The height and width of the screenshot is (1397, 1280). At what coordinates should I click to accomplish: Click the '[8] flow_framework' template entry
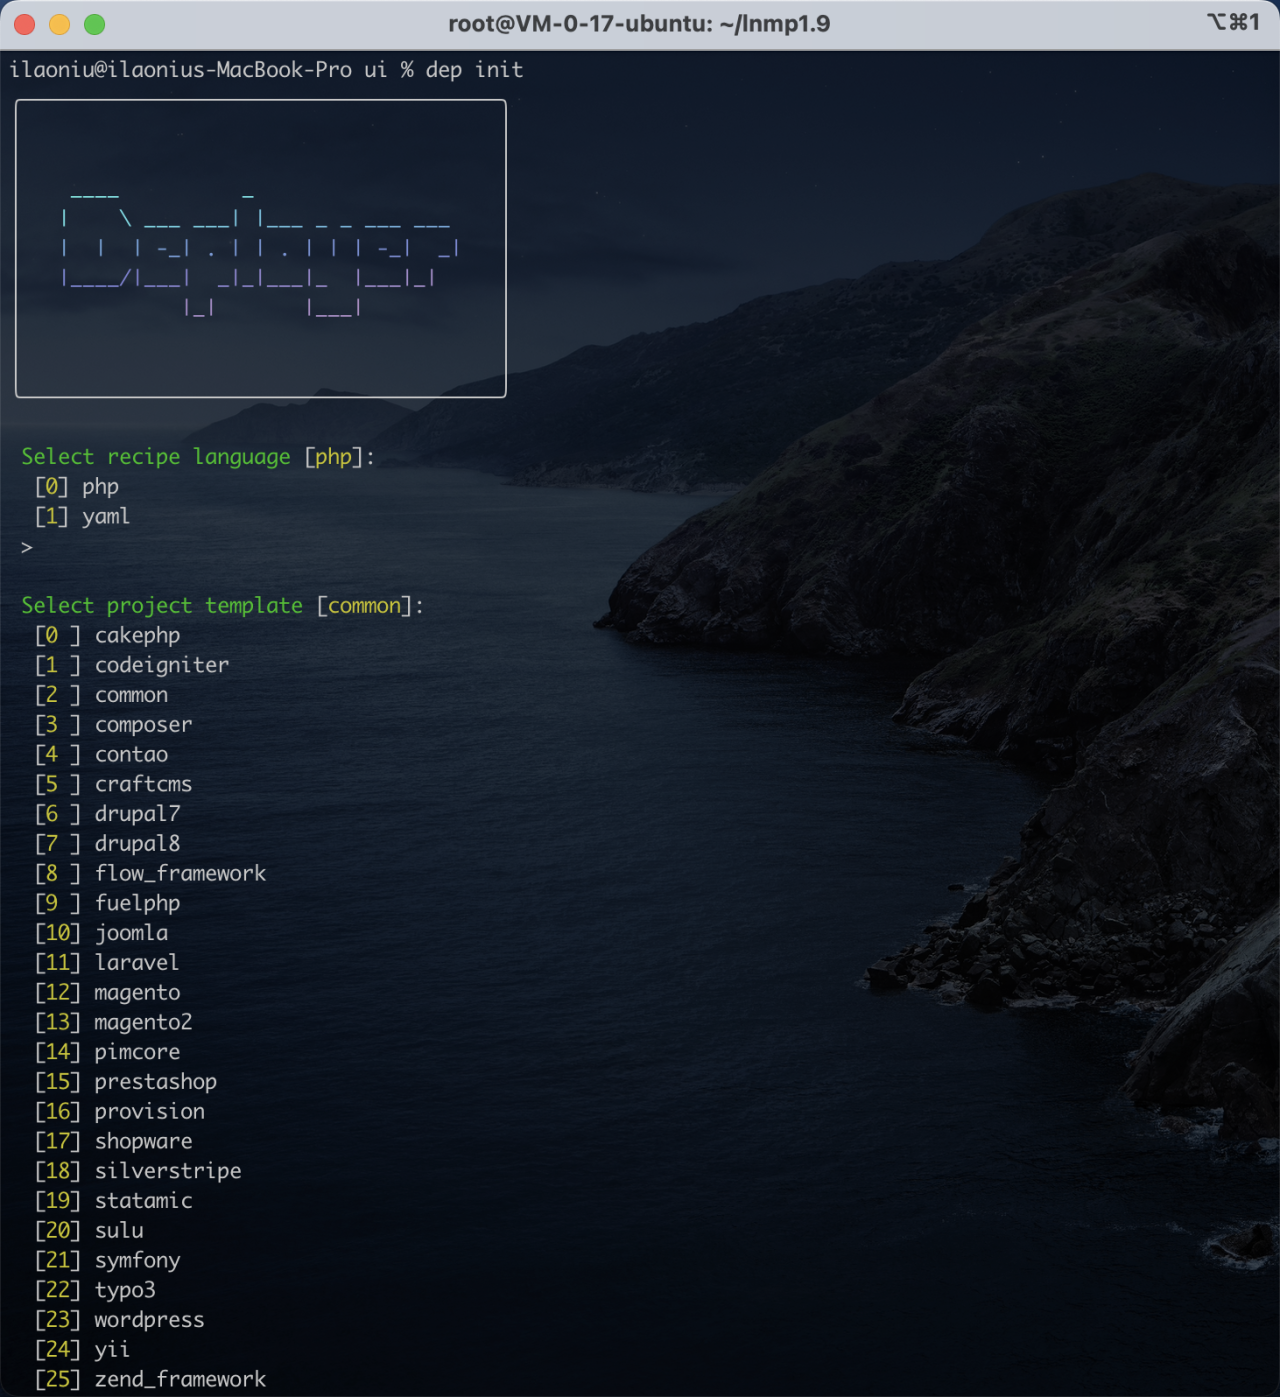(x=151, y=874)
